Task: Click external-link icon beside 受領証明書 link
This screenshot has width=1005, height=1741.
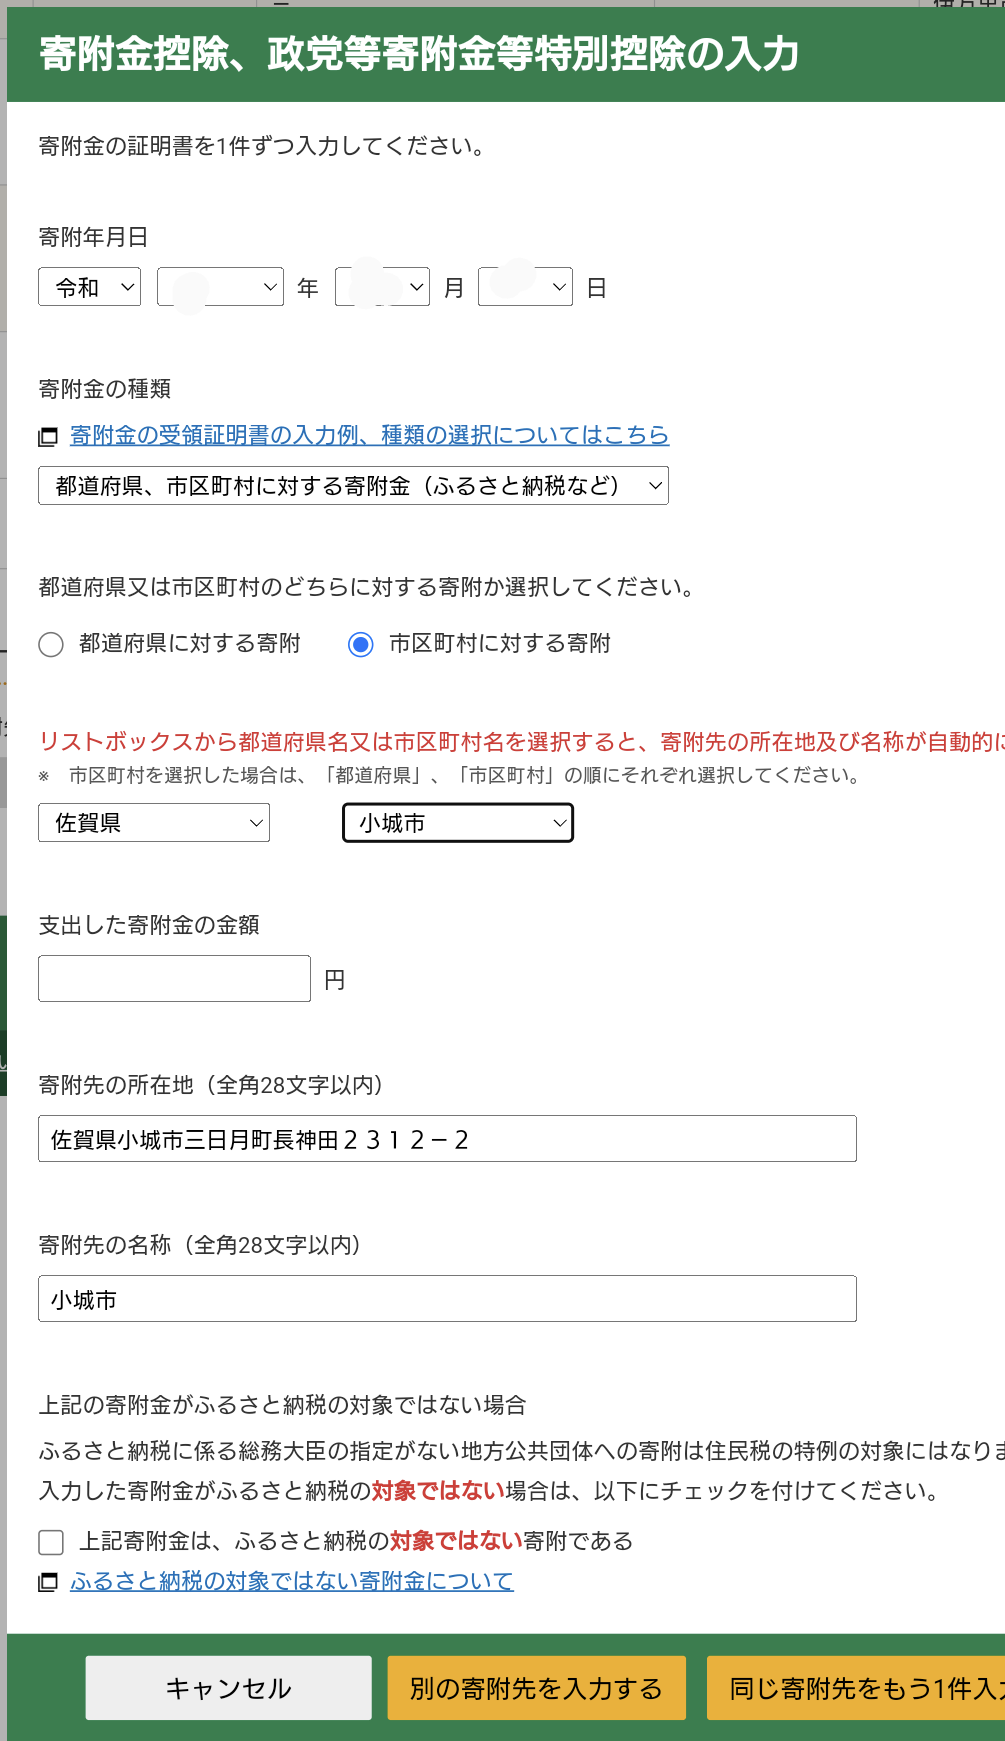Action: pos(47,437)
